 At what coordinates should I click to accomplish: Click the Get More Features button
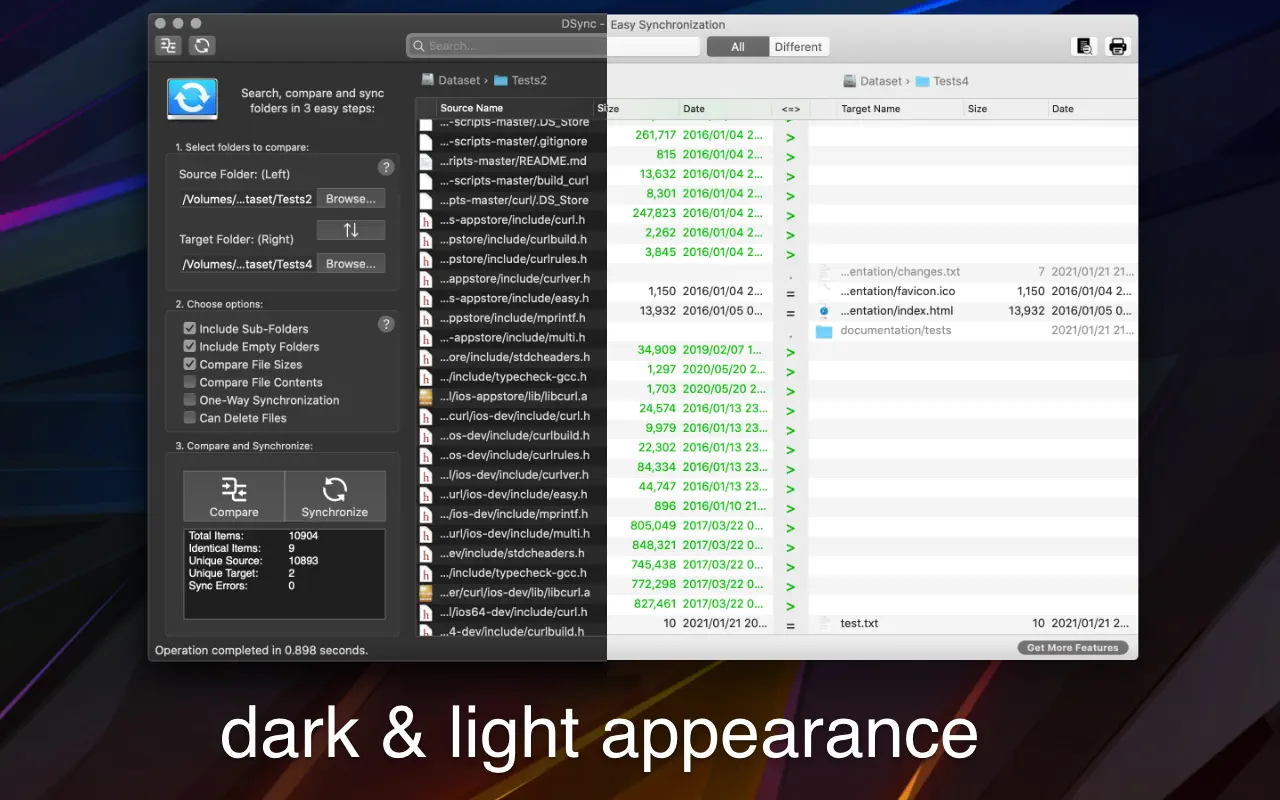point(1072,648)
